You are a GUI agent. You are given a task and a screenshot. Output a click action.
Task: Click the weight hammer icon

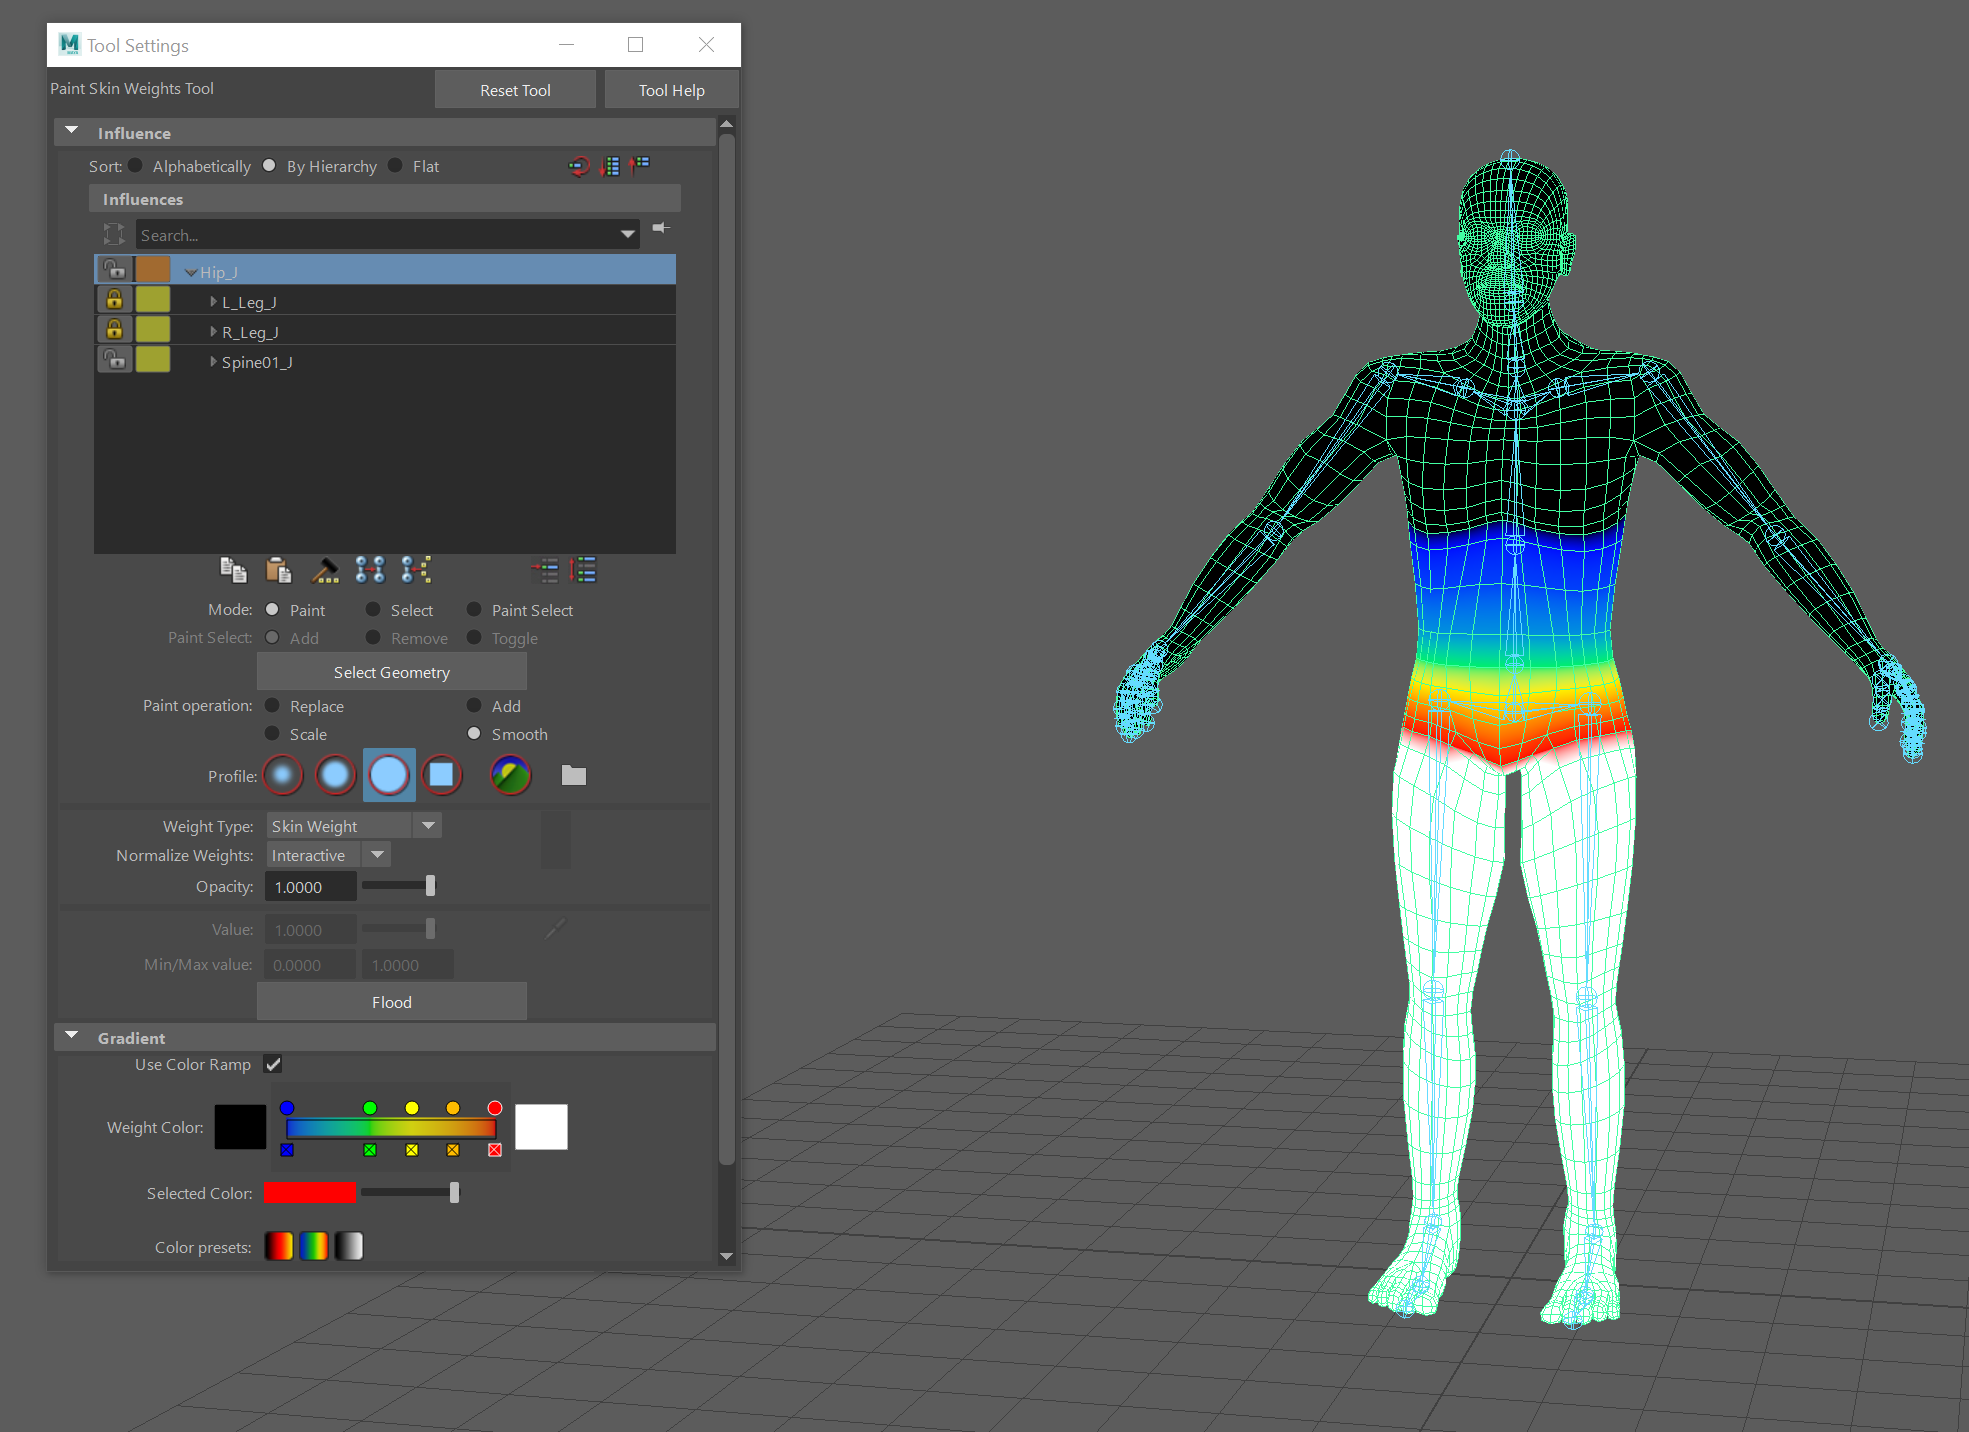pyautogui.click(x=325, y=570)
